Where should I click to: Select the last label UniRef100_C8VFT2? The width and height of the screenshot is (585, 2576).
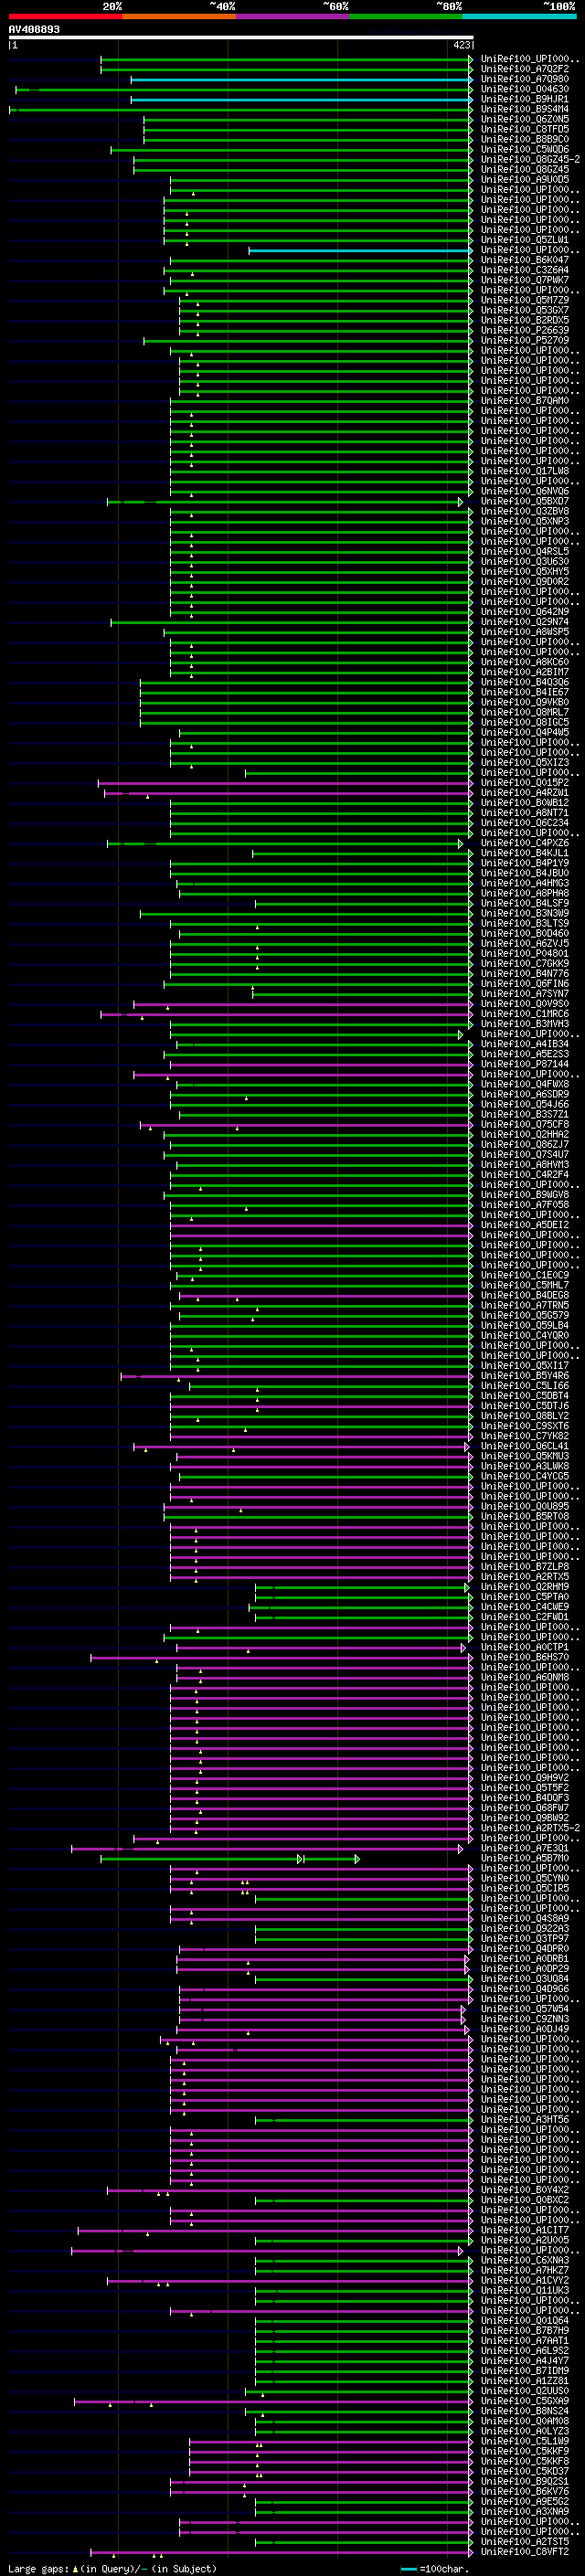[x=525, y=2553]
